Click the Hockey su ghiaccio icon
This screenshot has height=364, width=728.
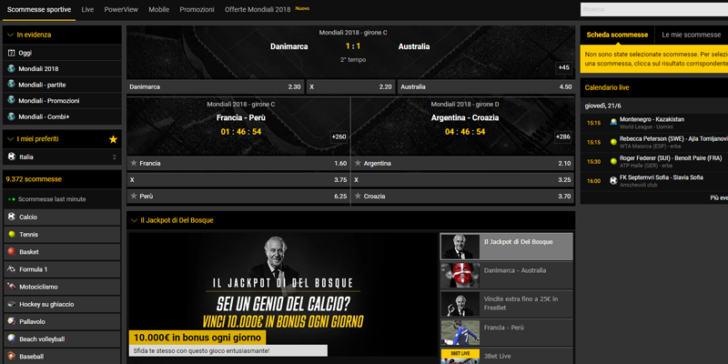click(x=12, y=304)
